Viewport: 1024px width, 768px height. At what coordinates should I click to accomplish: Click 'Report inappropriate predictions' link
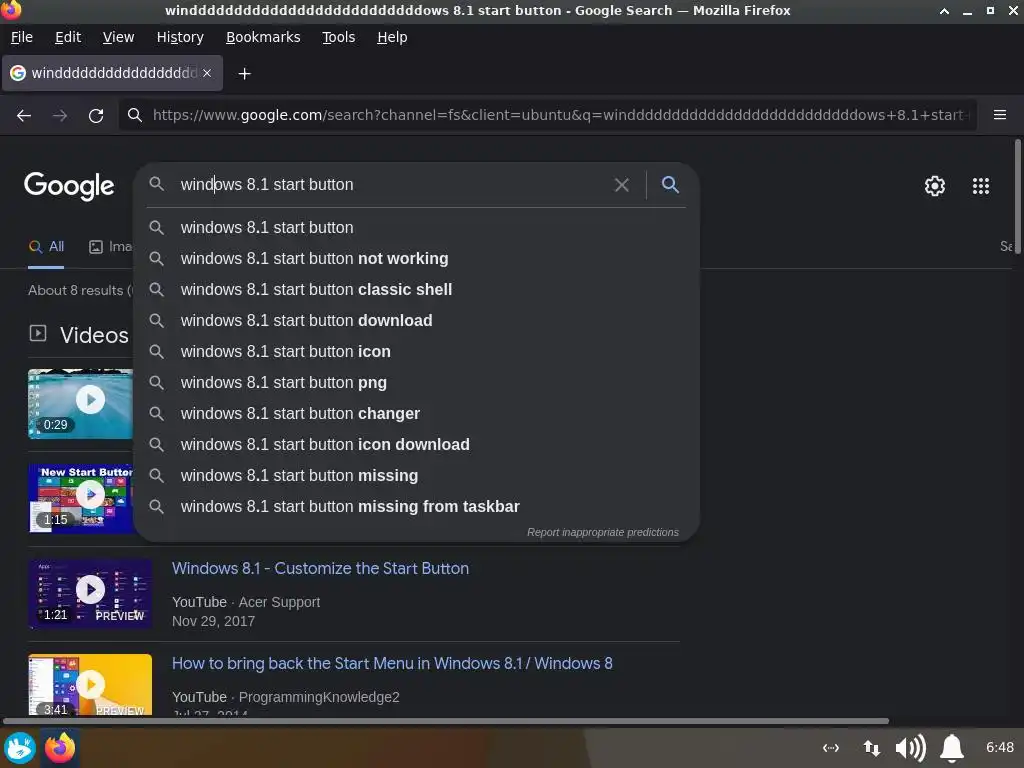(602, 532)
